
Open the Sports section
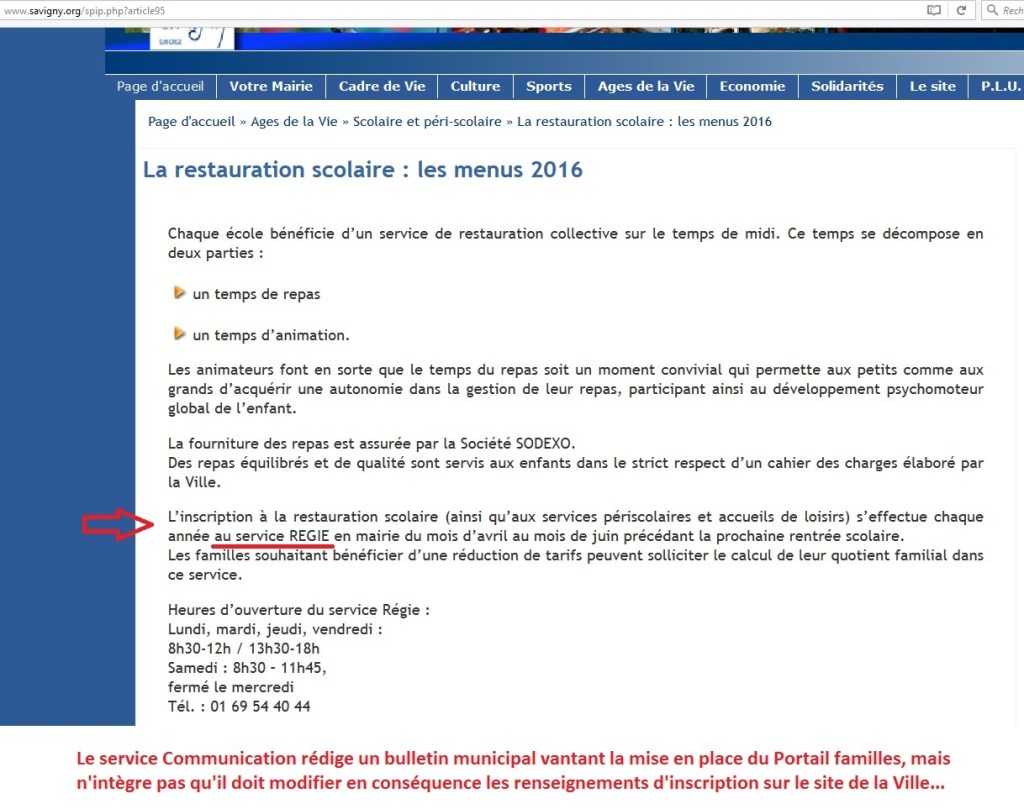tap(548, 86)
